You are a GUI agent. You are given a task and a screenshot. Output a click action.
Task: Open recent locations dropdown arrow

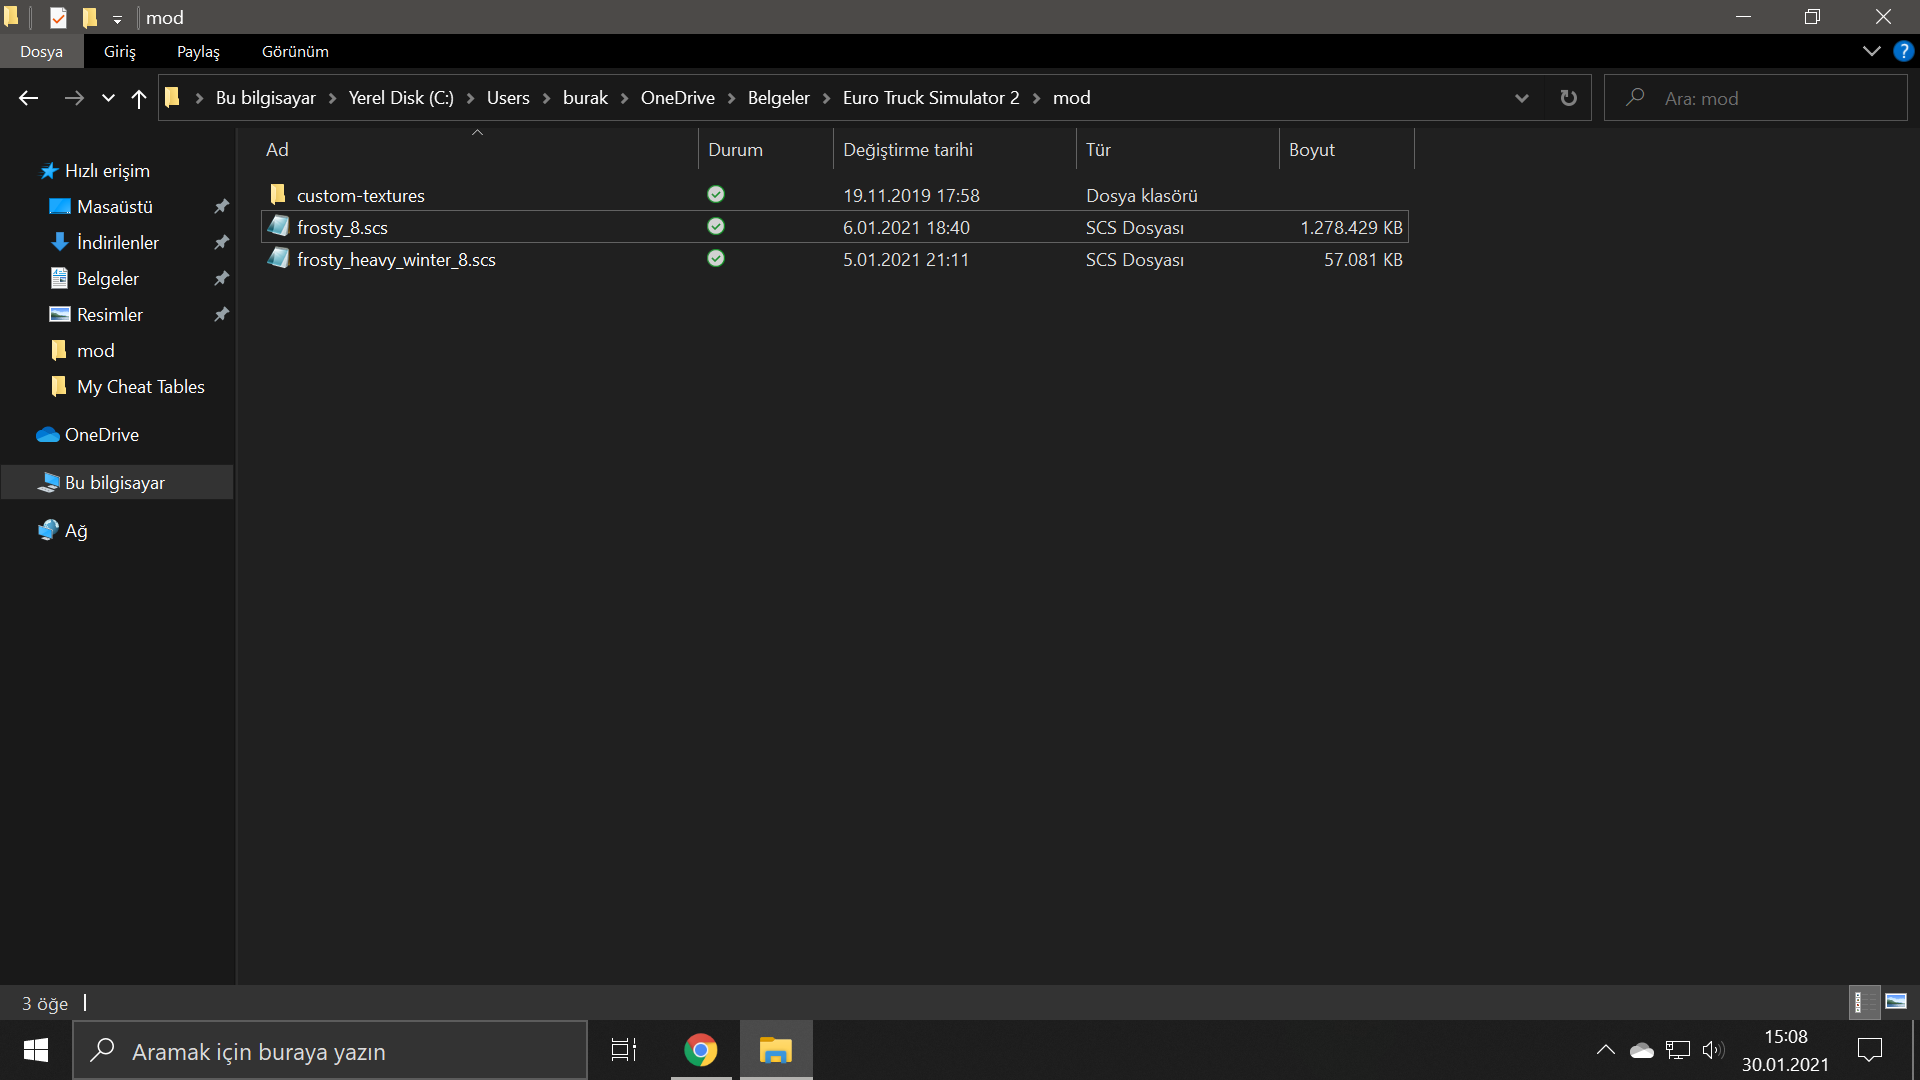pyautogui.click(x=108, y=98)
